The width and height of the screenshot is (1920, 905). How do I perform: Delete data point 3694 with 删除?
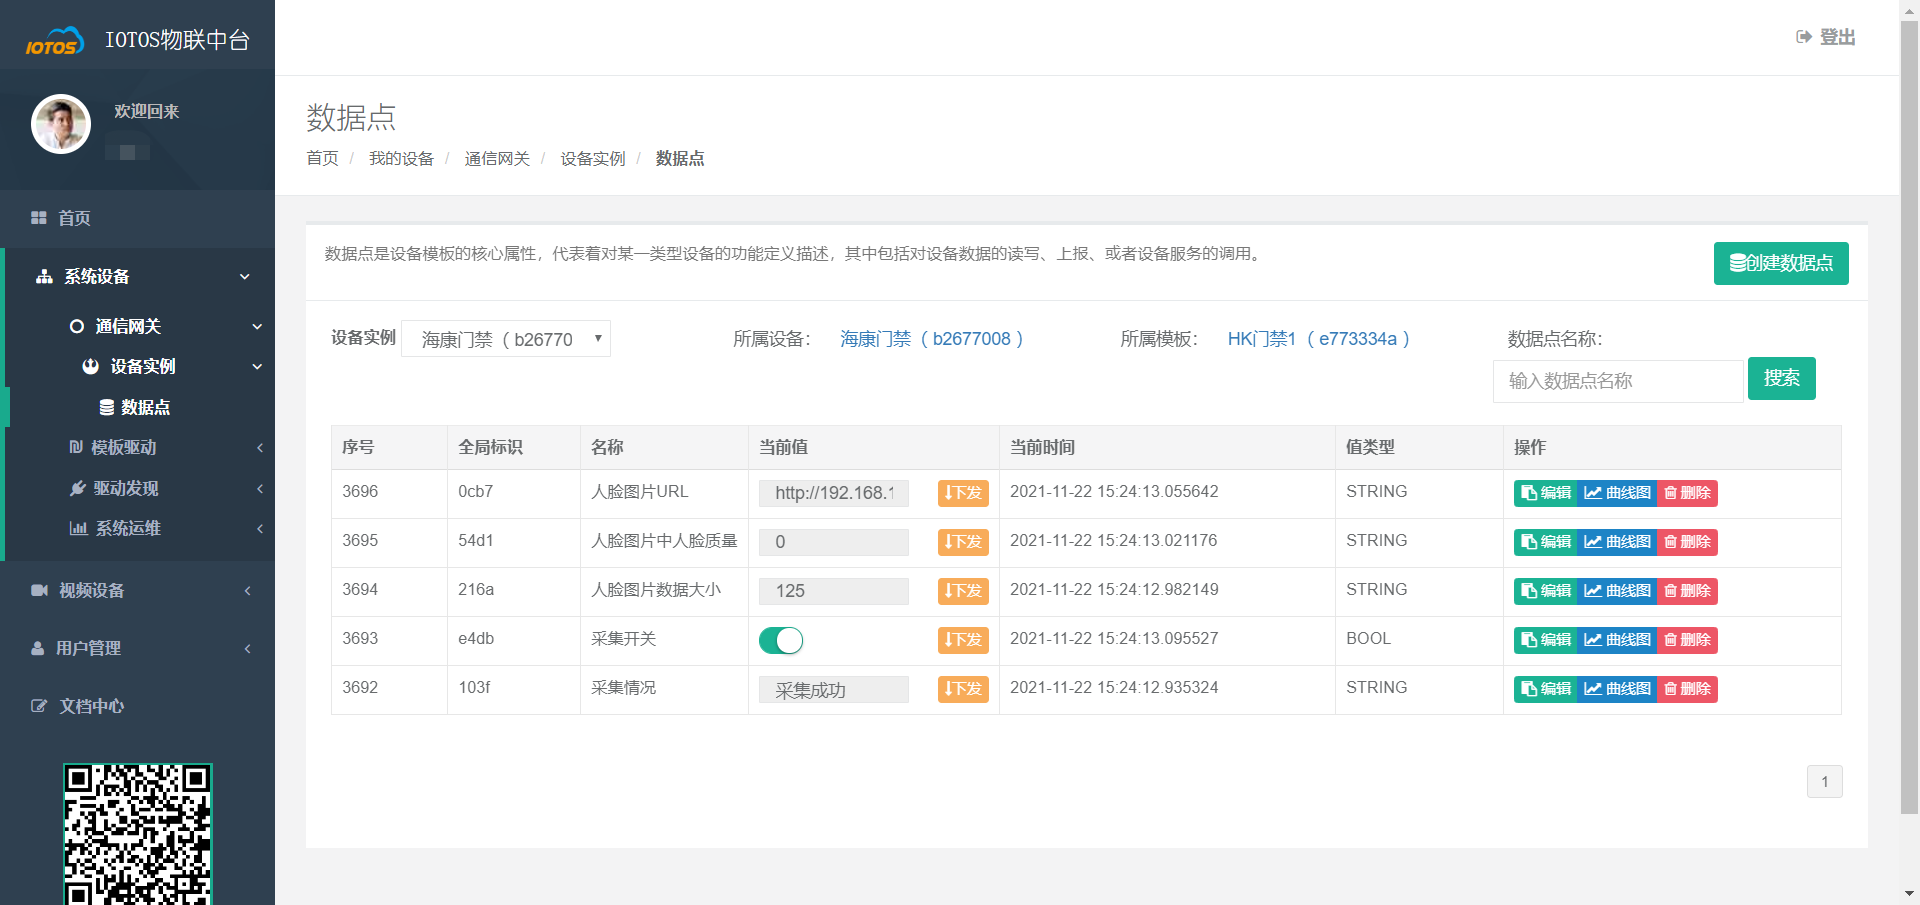1687,591
